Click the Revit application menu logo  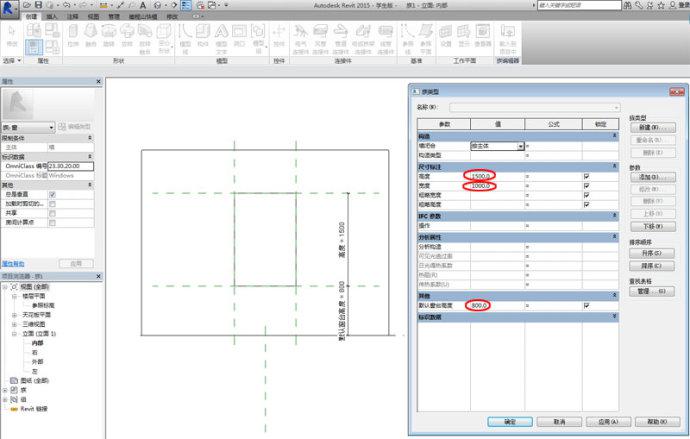coord(10,8)
